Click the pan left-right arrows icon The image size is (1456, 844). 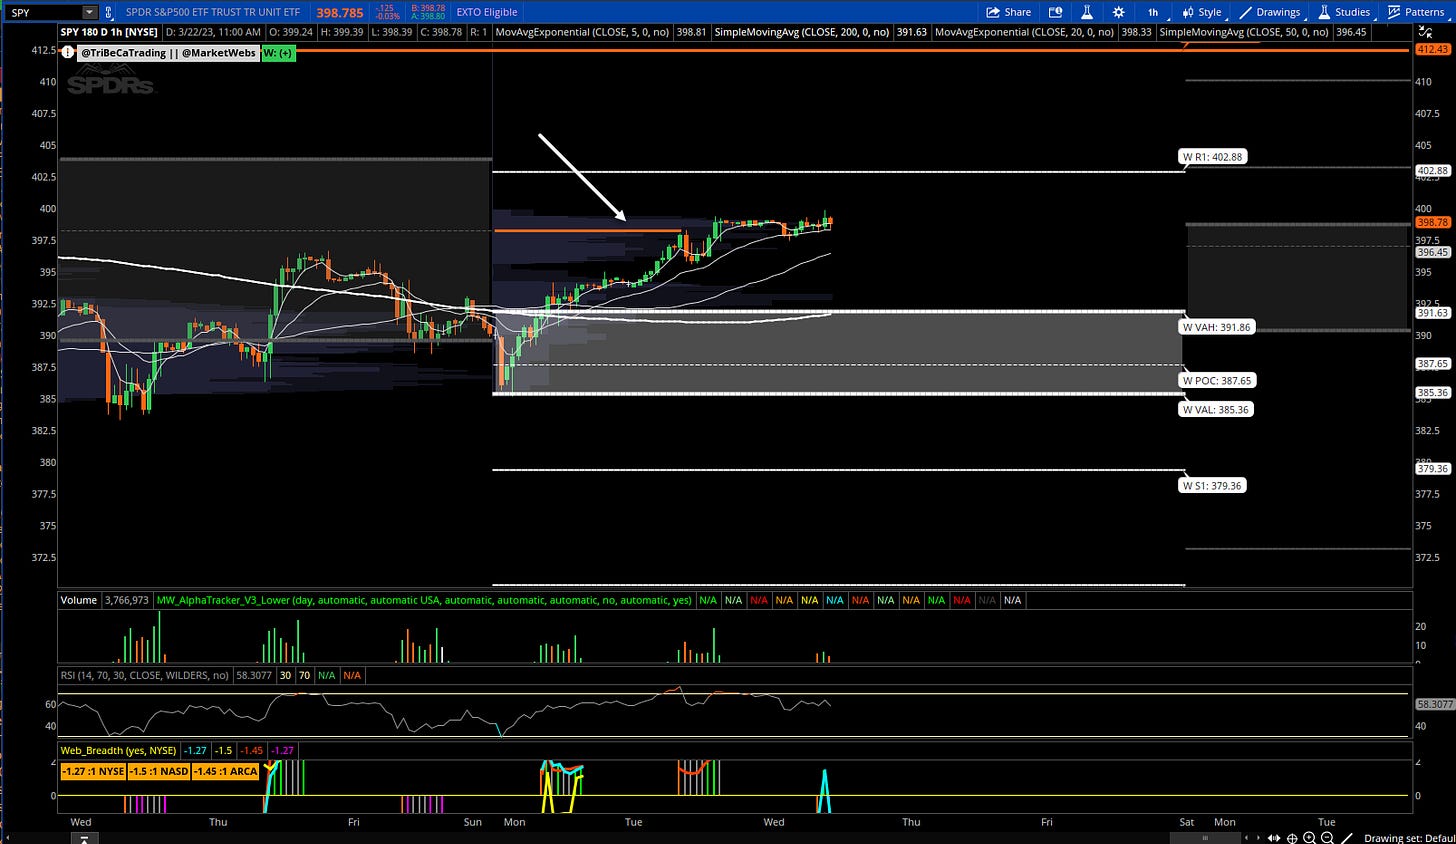[1275, 838]
